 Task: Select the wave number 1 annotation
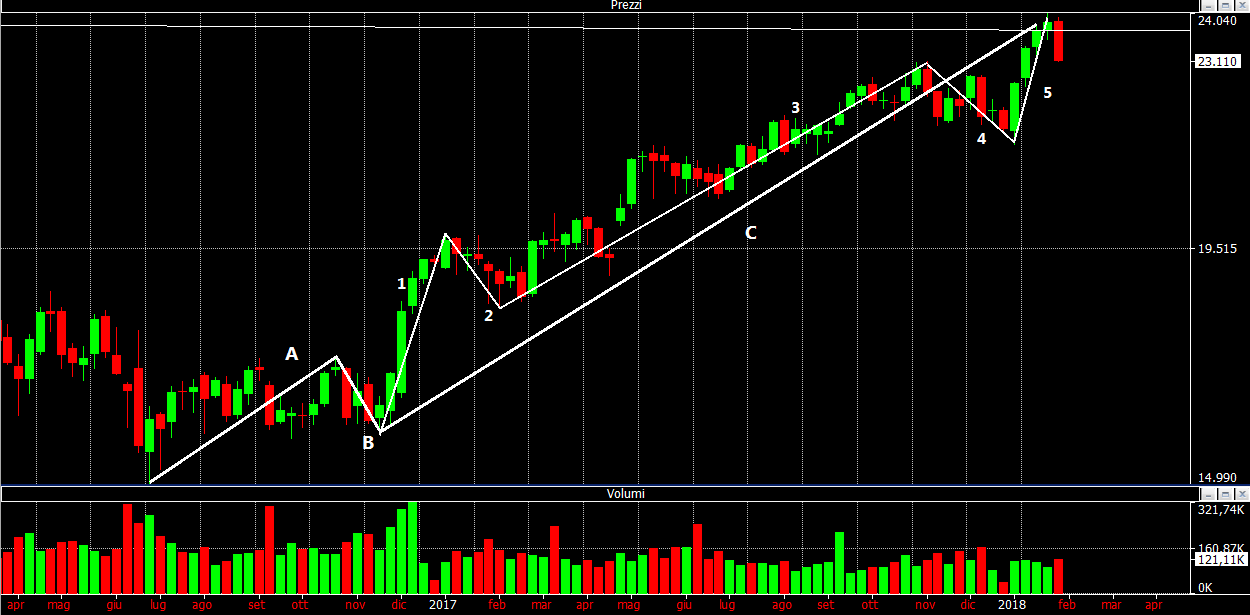[x=402, y=284]
